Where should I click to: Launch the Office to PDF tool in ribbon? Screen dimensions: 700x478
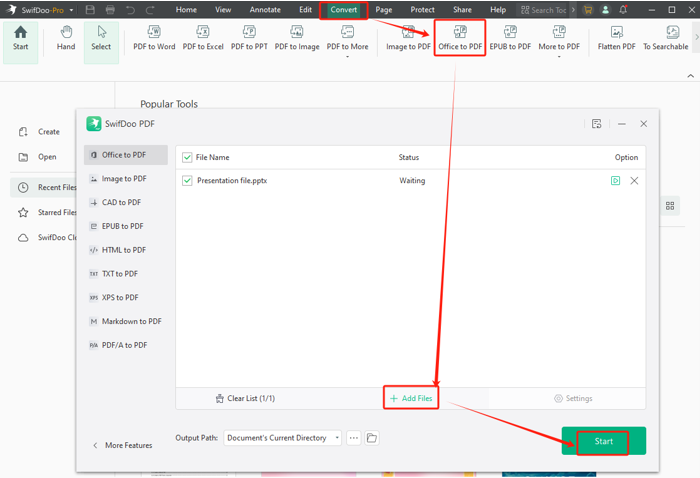(x=460, y=38)
